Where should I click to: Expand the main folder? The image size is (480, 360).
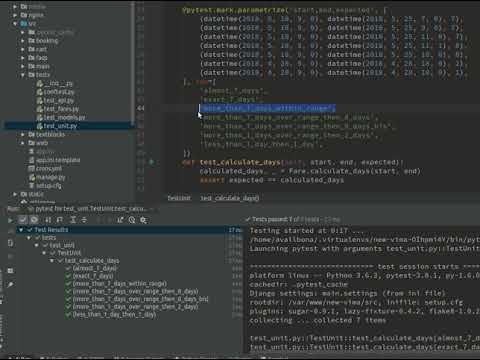click(23, 66)
